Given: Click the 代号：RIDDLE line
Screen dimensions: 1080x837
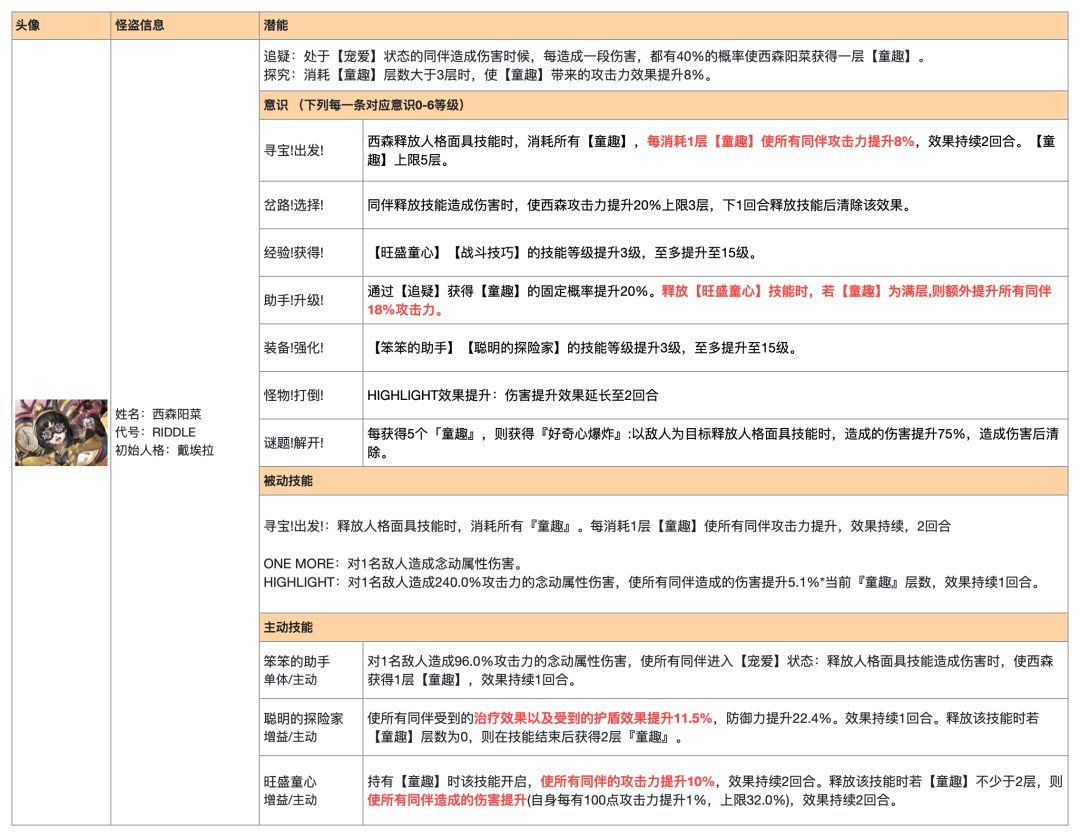Looking at the screenshot, I should pyautogui.click(x=156, y=432).
